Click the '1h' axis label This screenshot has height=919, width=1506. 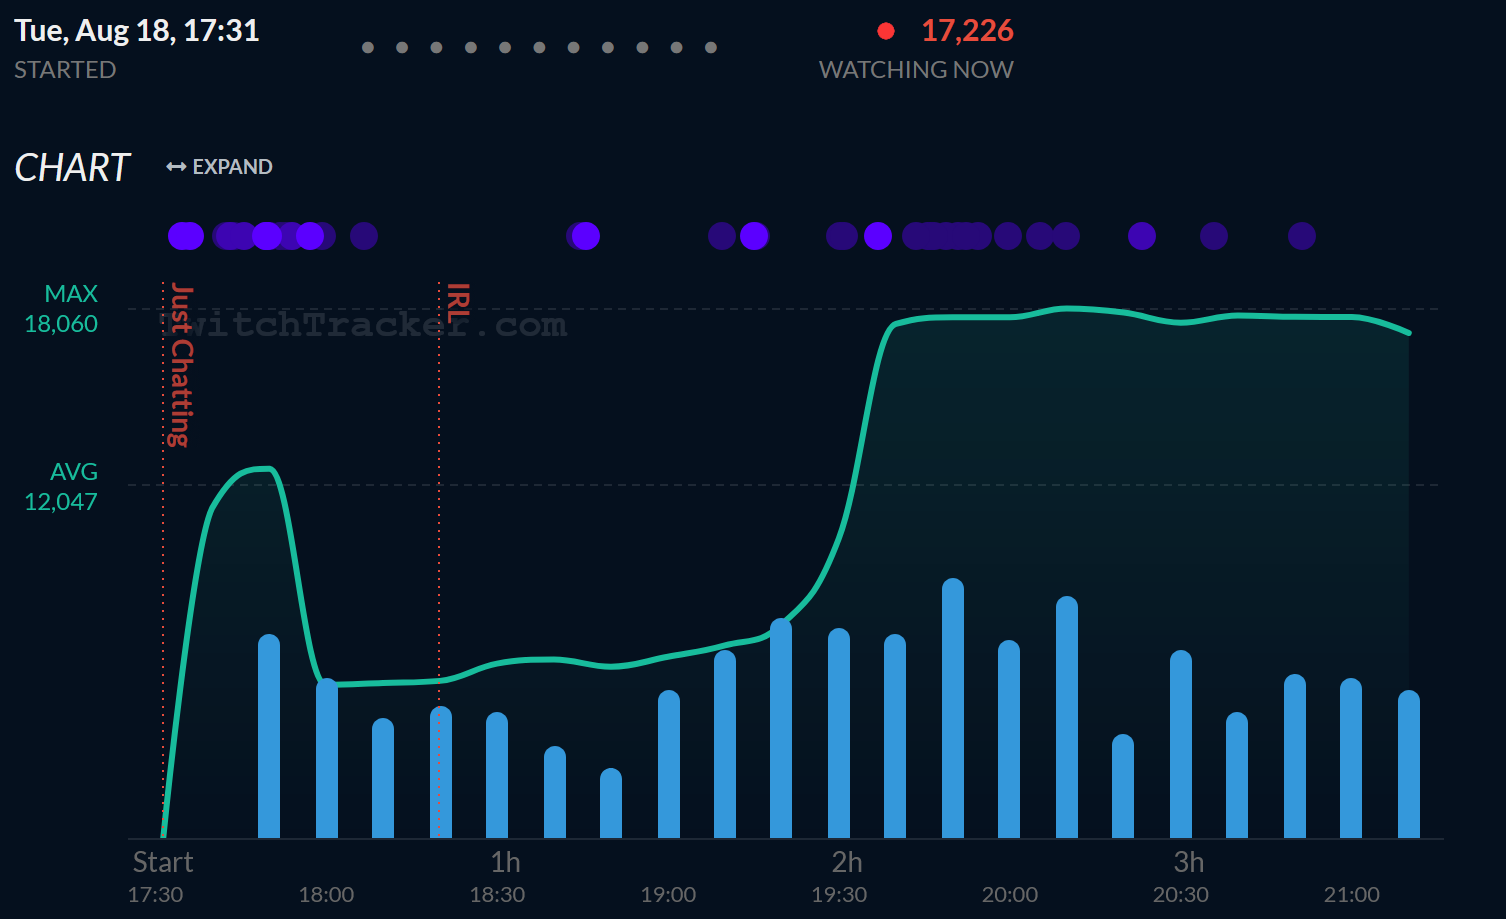[505, 862]
